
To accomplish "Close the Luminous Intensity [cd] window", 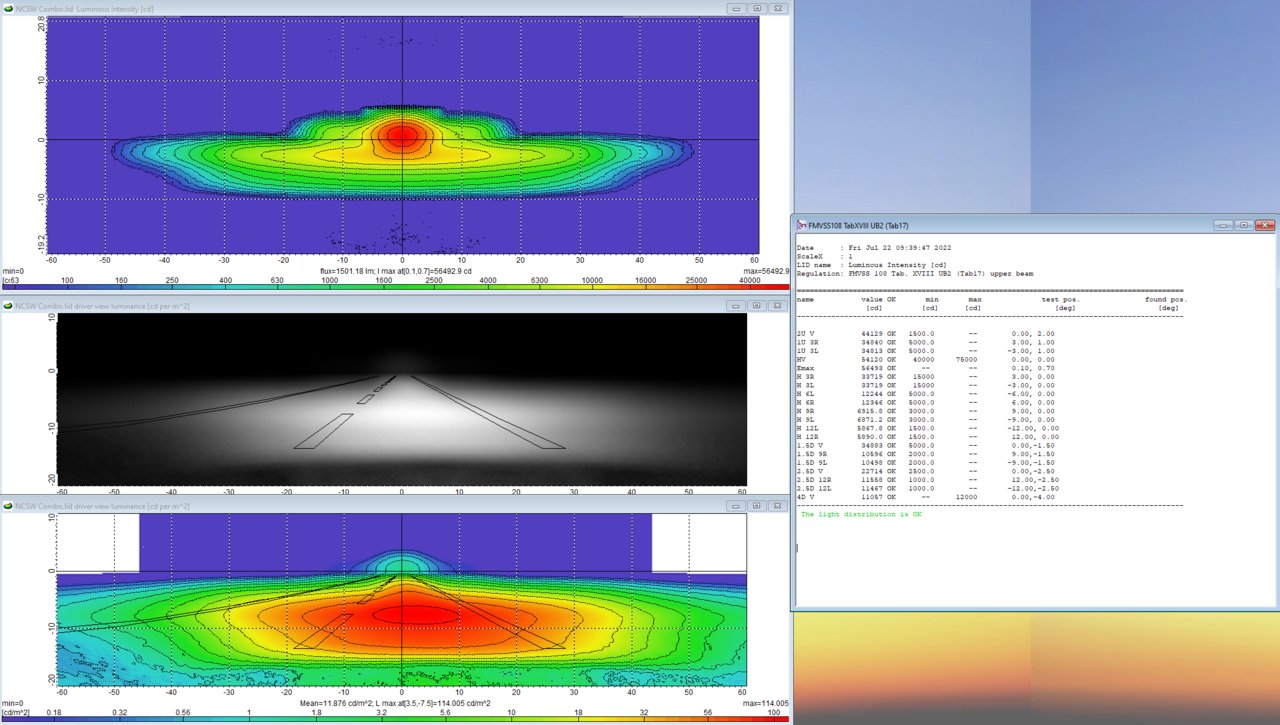I will tap(777, 7).
